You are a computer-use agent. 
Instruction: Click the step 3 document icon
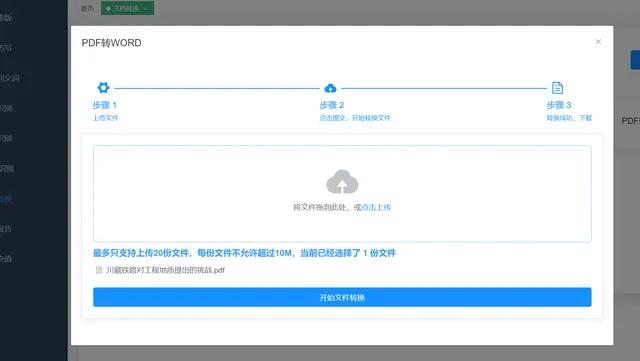[x=557, y=88]
